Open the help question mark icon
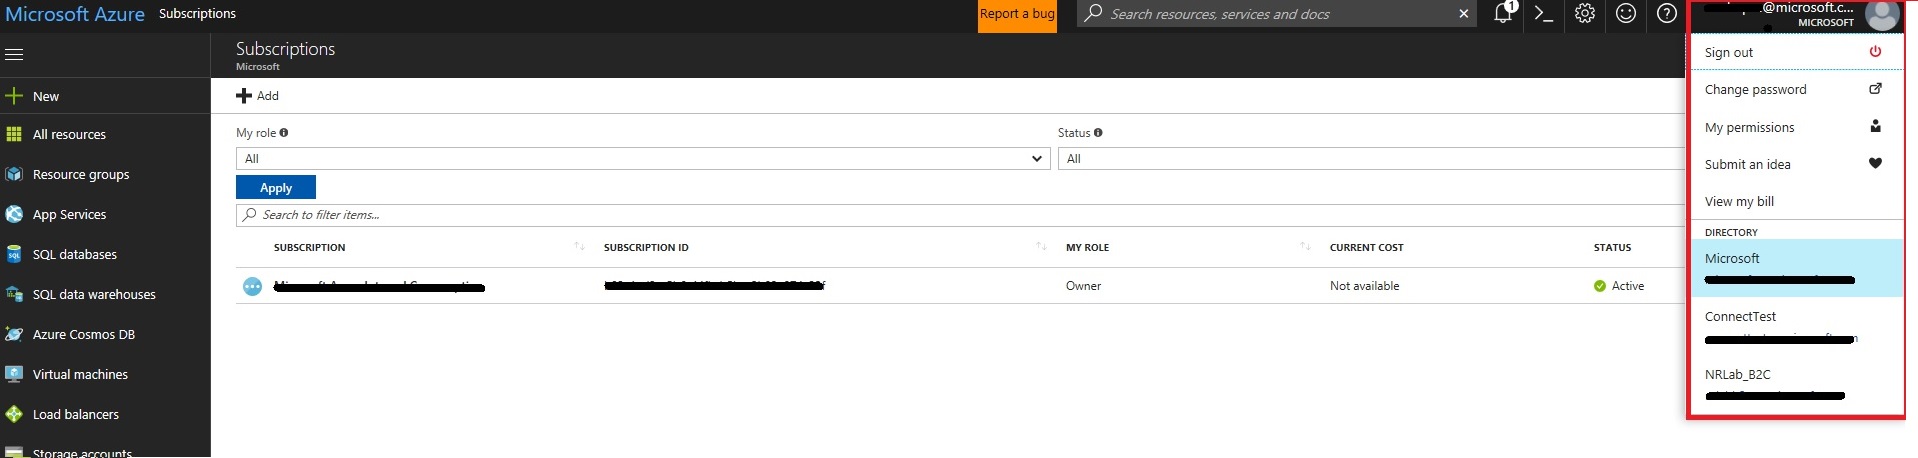This screenshot has height=458, width=1918. 1666,13
